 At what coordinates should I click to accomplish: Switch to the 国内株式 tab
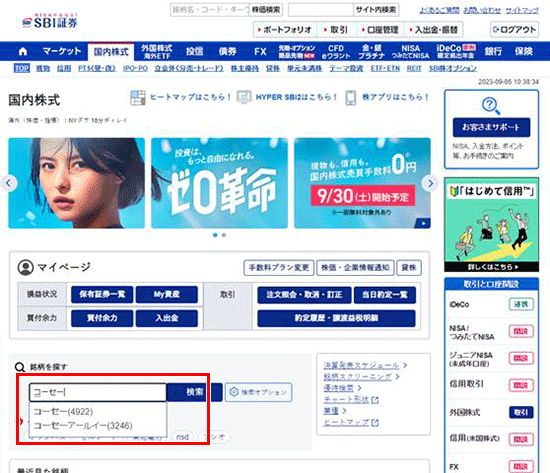tap(111, 52)
